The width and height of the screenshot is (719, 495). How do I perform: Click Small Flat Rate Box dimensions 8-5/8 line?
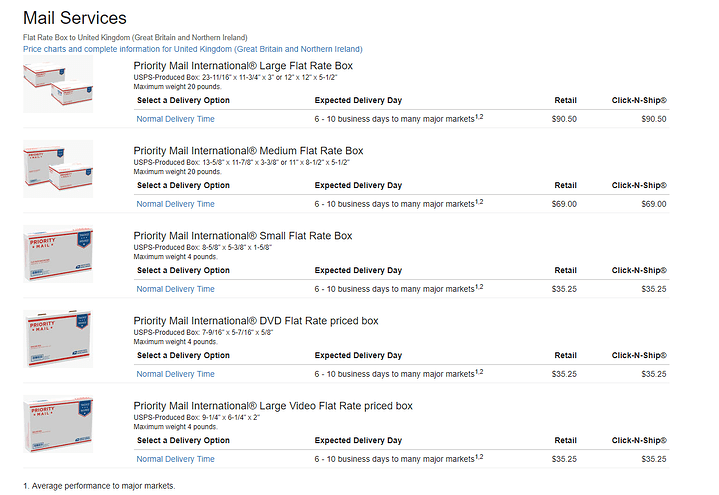(203, 247)
